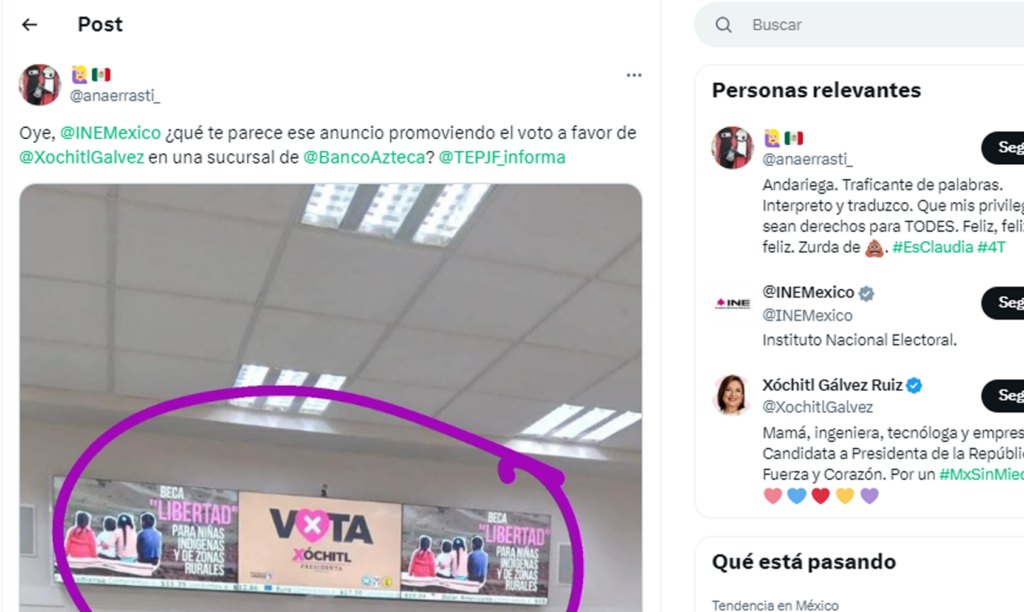Enlarge the attached photo of the Vota Xóchitl screen
This screenshot has height=612, width=1024.
coord(330,398)
